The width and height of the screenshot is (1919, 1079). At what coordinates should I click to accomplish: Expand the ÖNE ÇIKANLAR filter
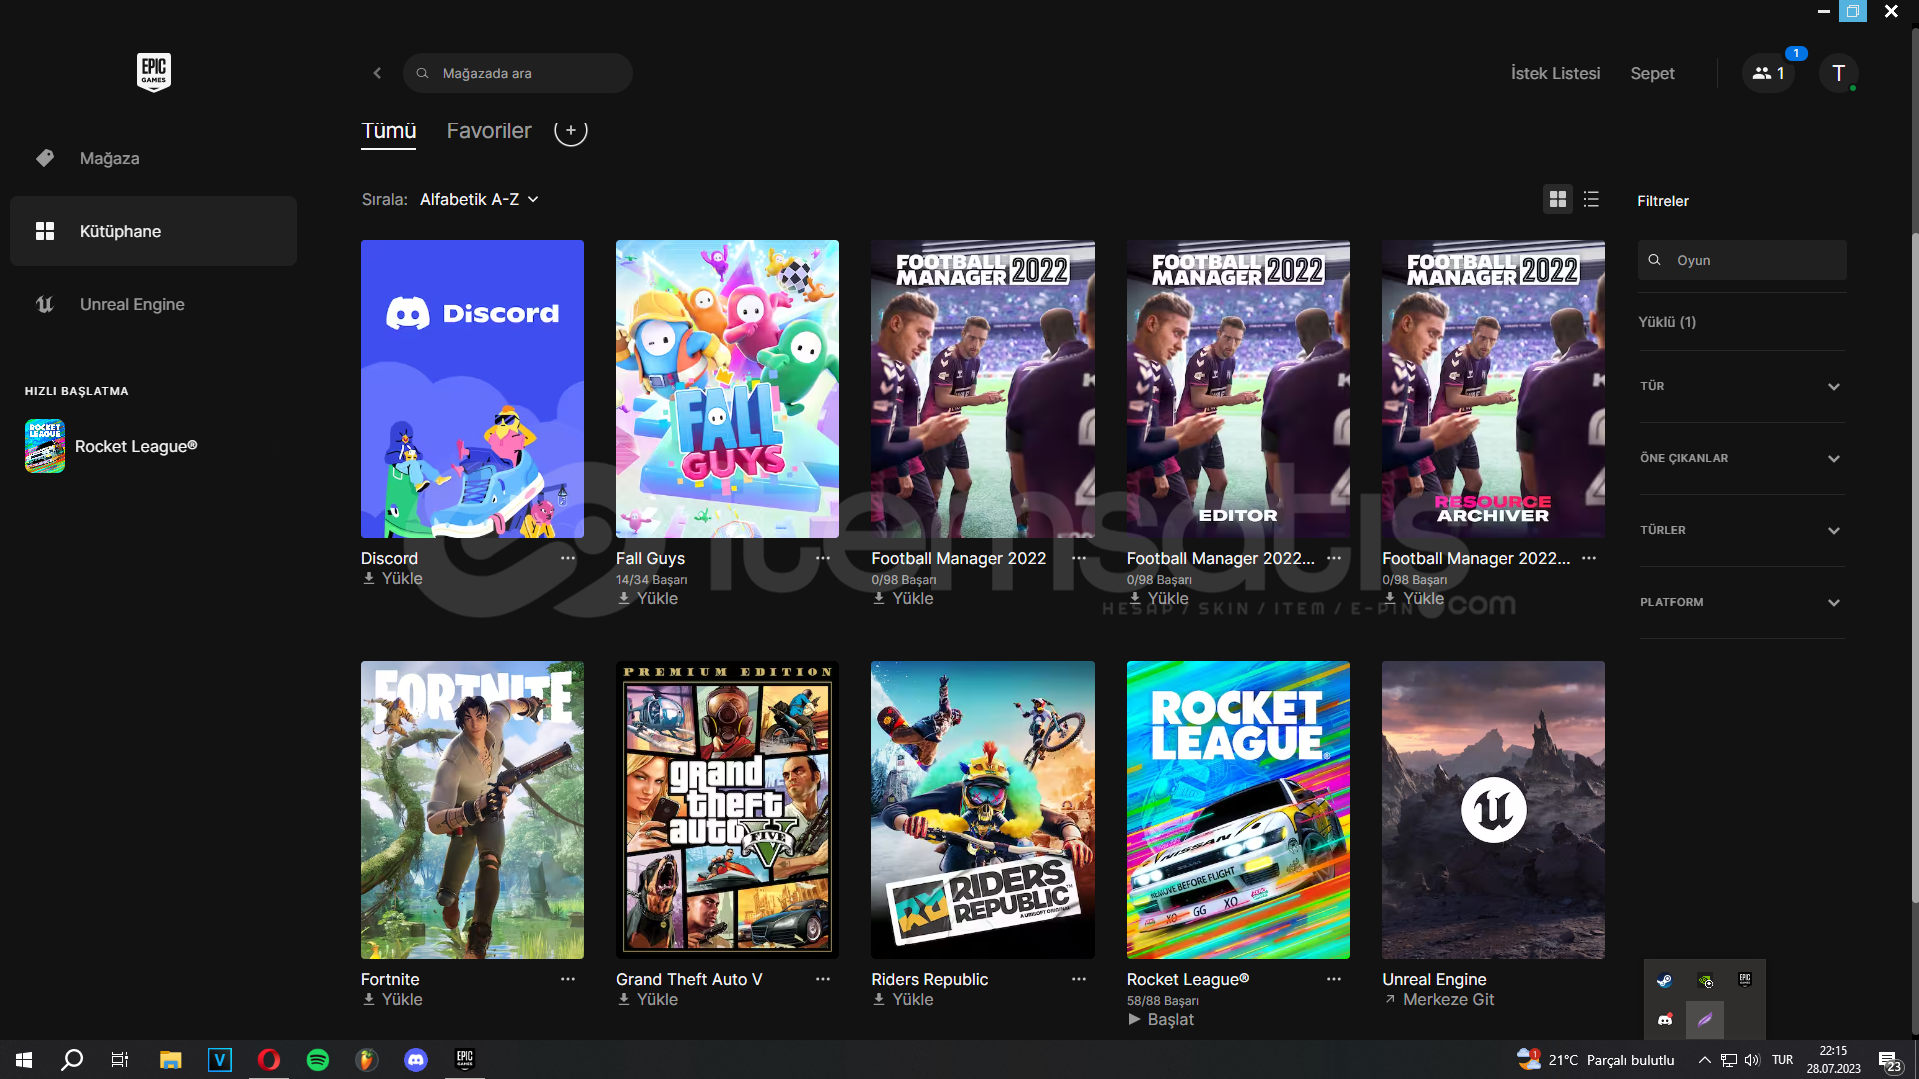pos(1740,458)
